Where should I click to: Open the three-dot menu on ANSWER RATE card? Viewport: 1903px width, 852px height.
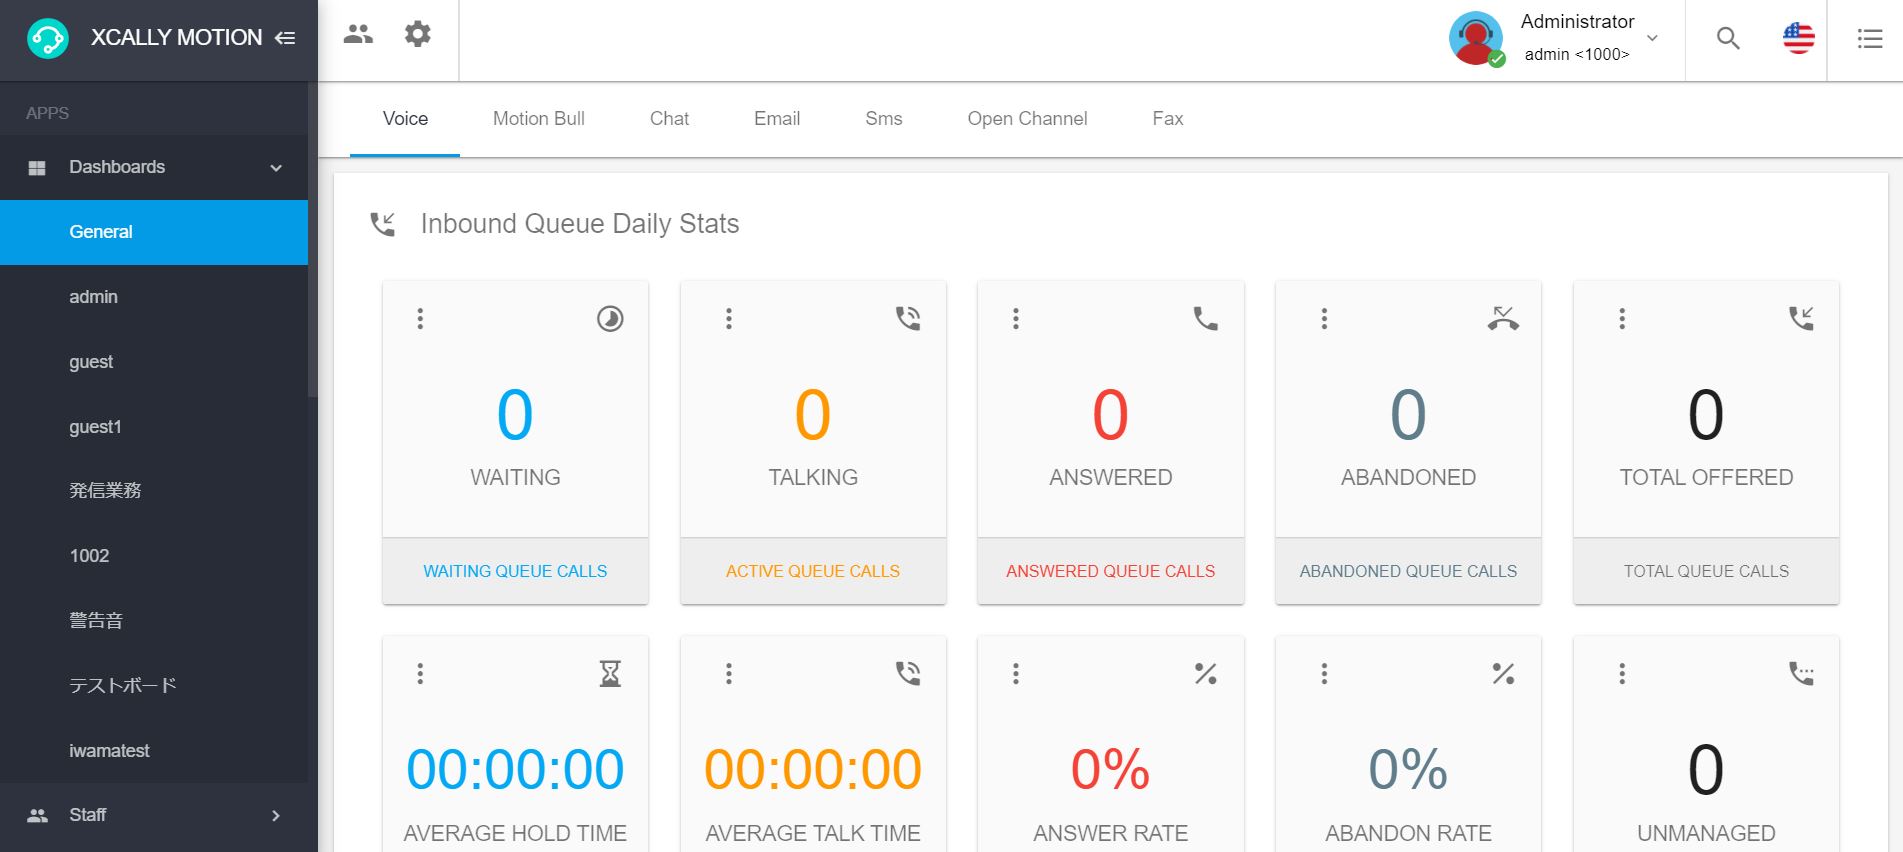point(1016,673)
